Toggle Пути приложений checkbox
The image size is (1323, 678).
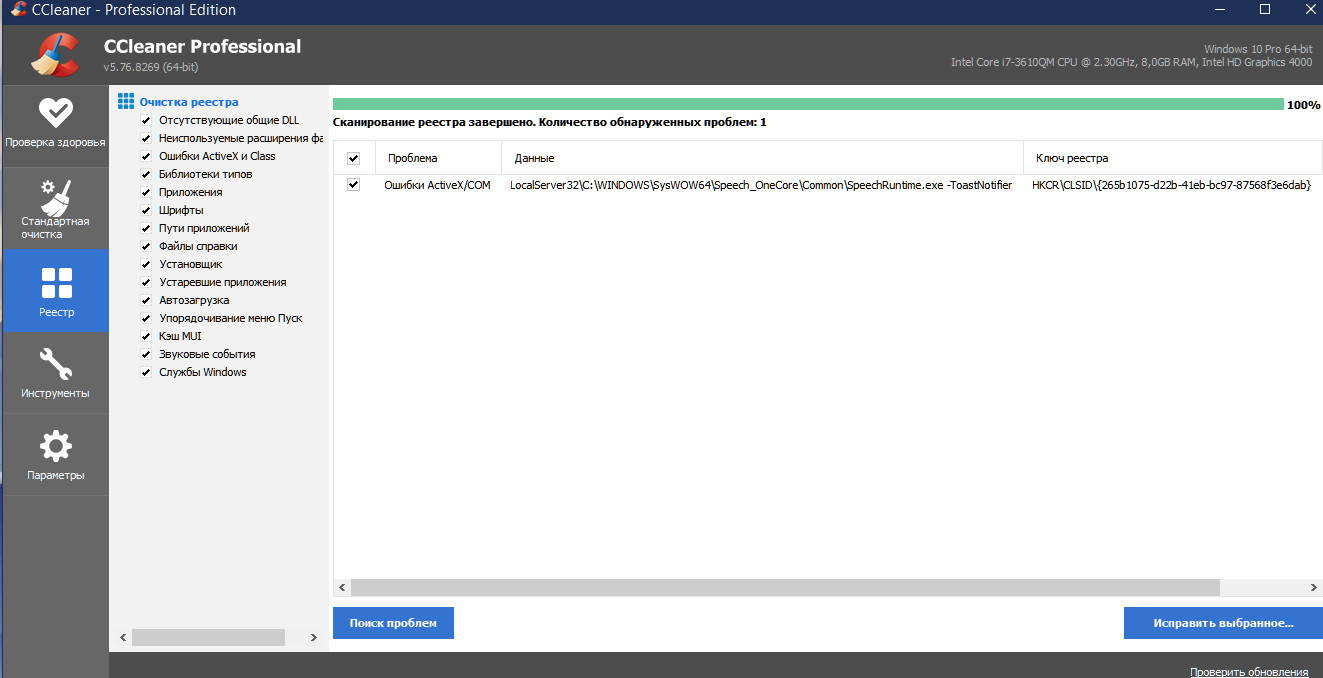(146, 228)
